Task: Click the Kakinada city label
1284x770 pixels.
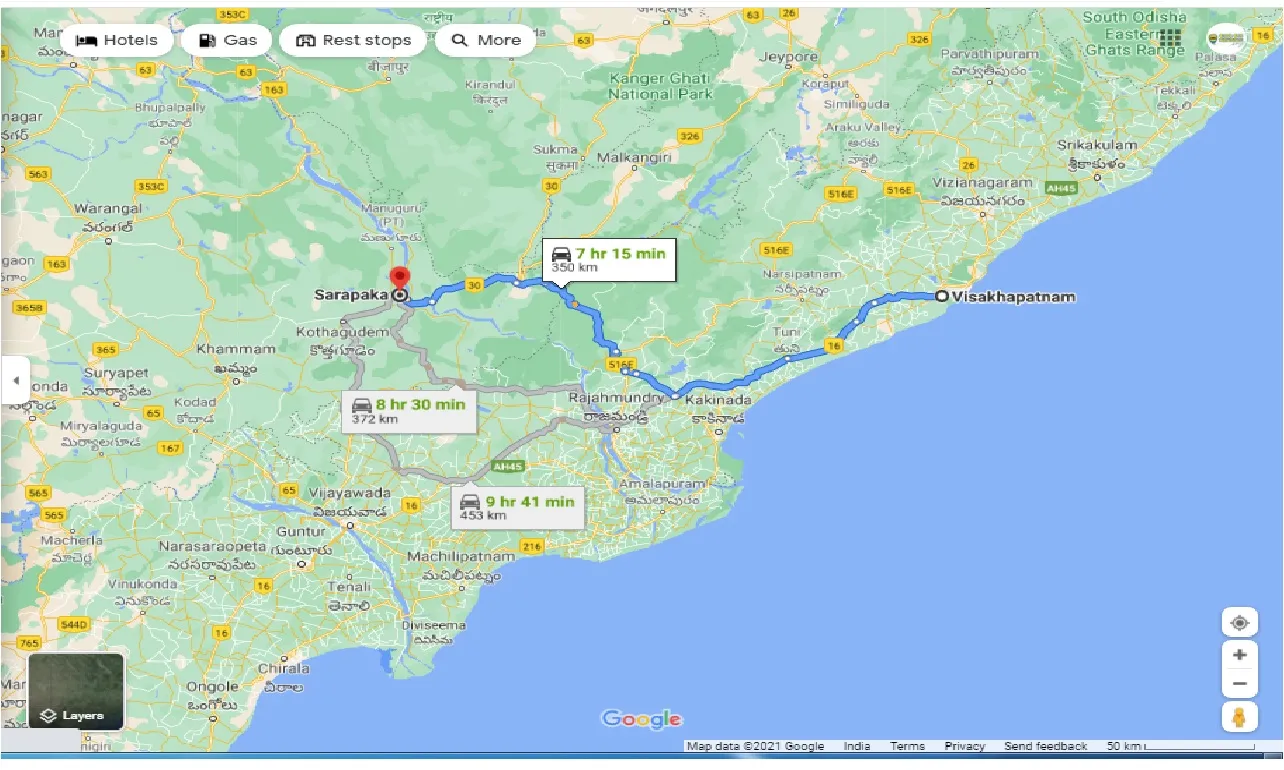Action: [717, 400]
